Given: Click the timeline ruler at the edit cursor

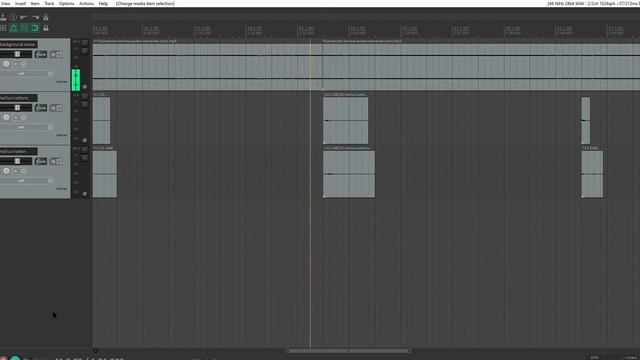Looking at the screenshot, I should 310,31.
